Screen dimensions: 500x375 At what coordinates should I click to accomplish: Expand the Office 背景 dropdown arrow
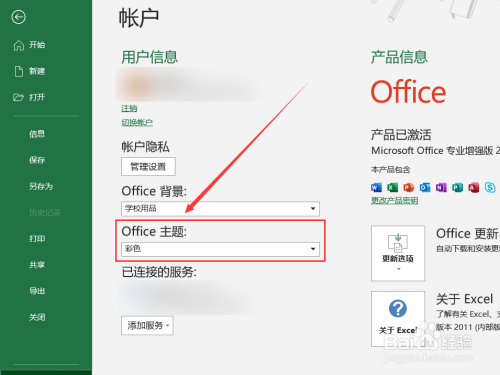point(313,209)
